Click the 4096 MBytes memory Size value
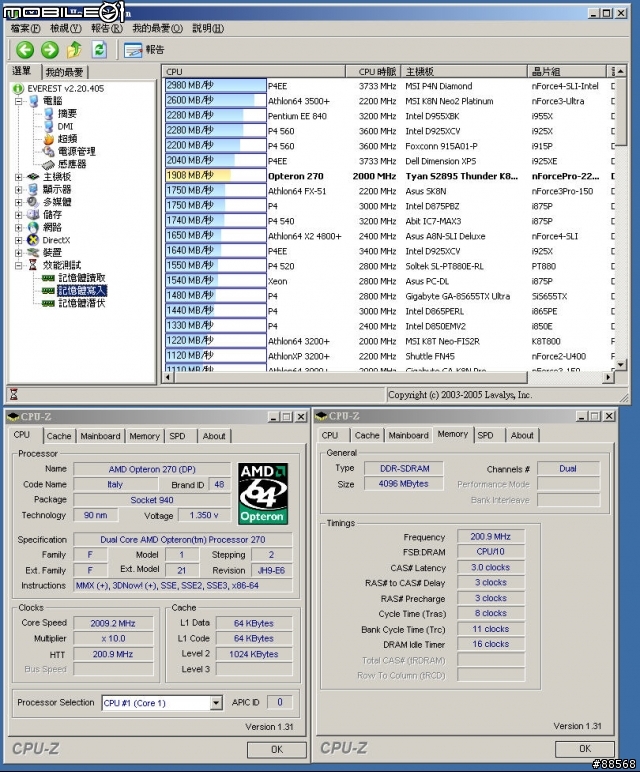This screenshot has height=772, width=640. [x=403, y=484]
